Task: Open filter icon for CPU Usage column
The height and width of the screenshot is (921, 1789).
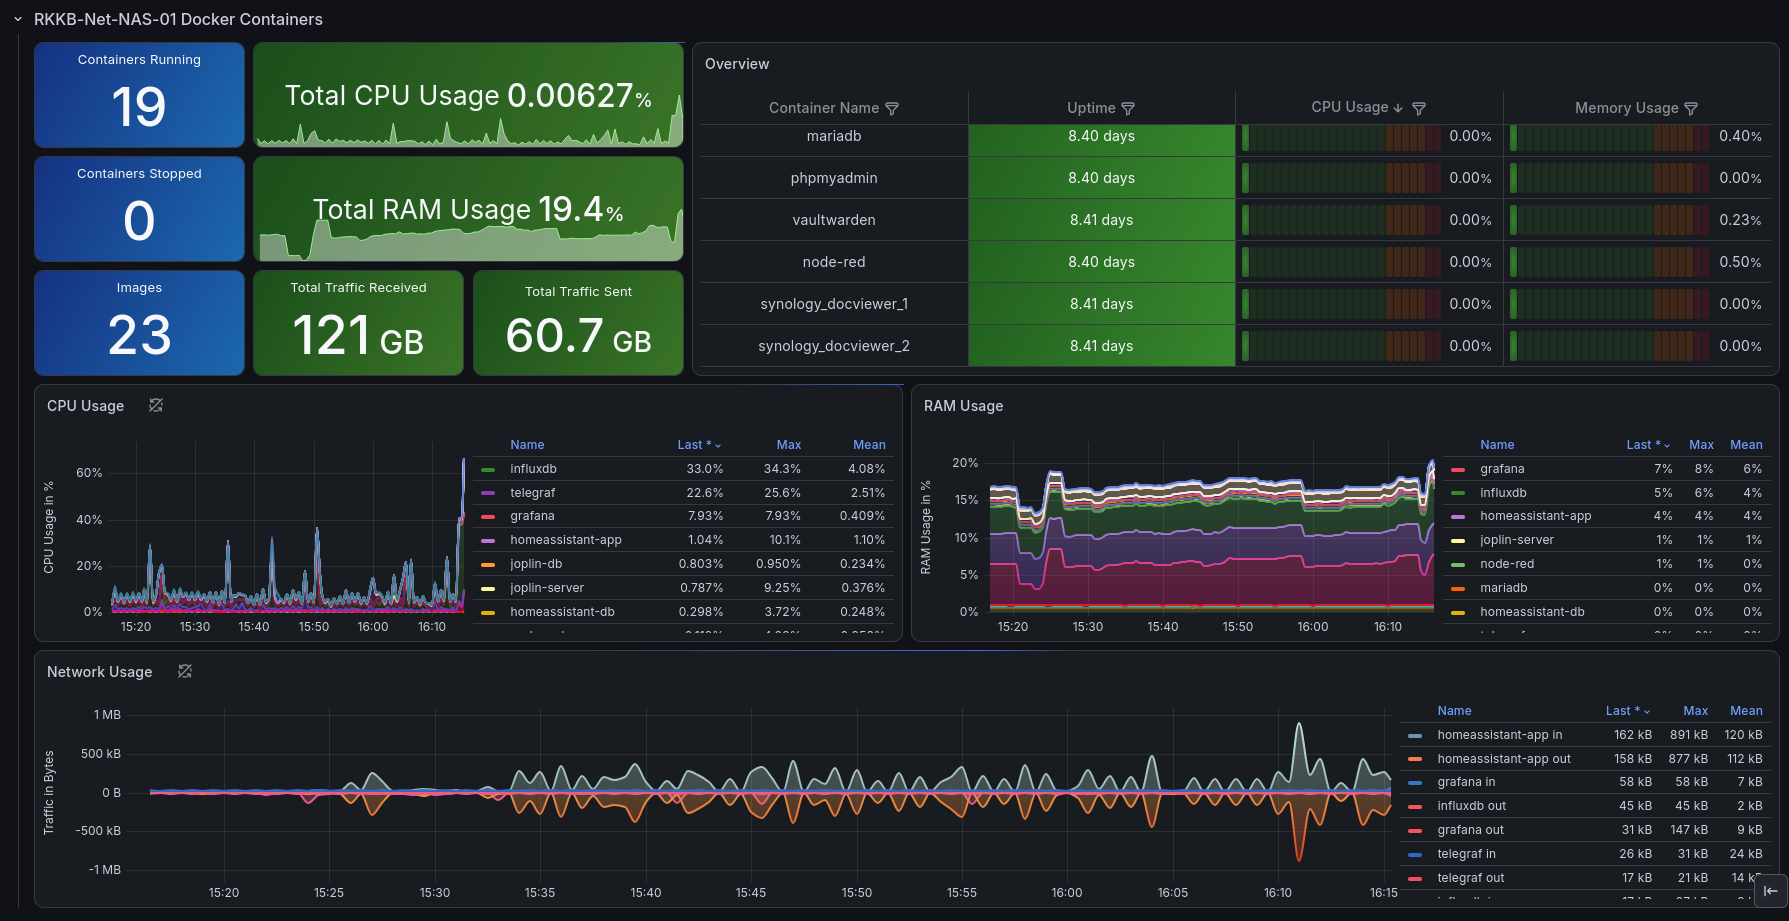Action: [1419, 108]
